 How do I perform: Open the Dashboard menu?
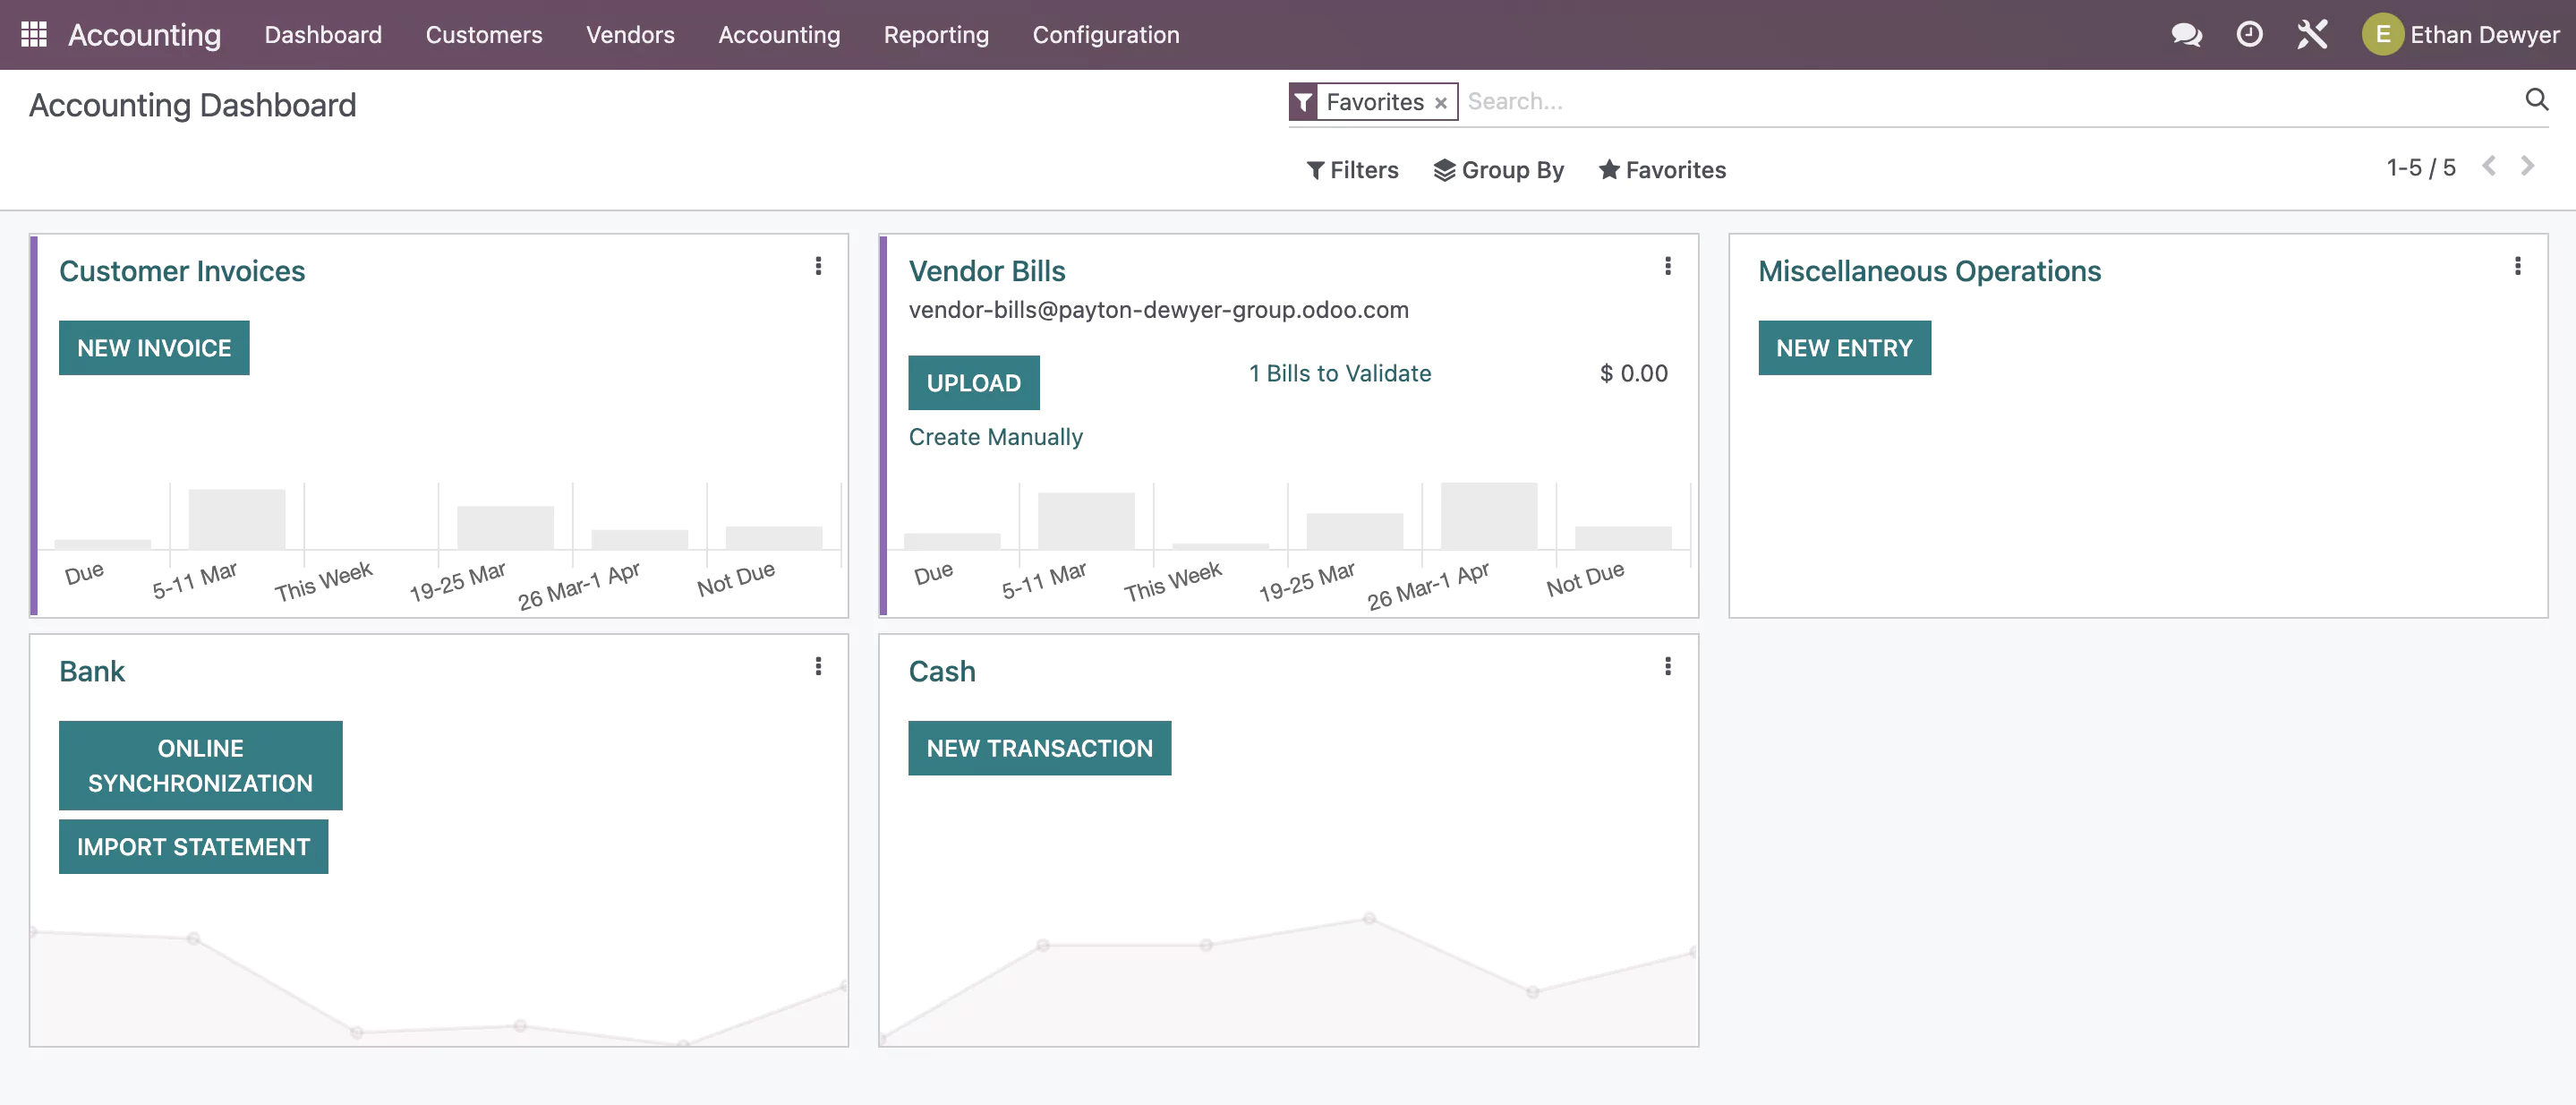[x=323, y=34]
